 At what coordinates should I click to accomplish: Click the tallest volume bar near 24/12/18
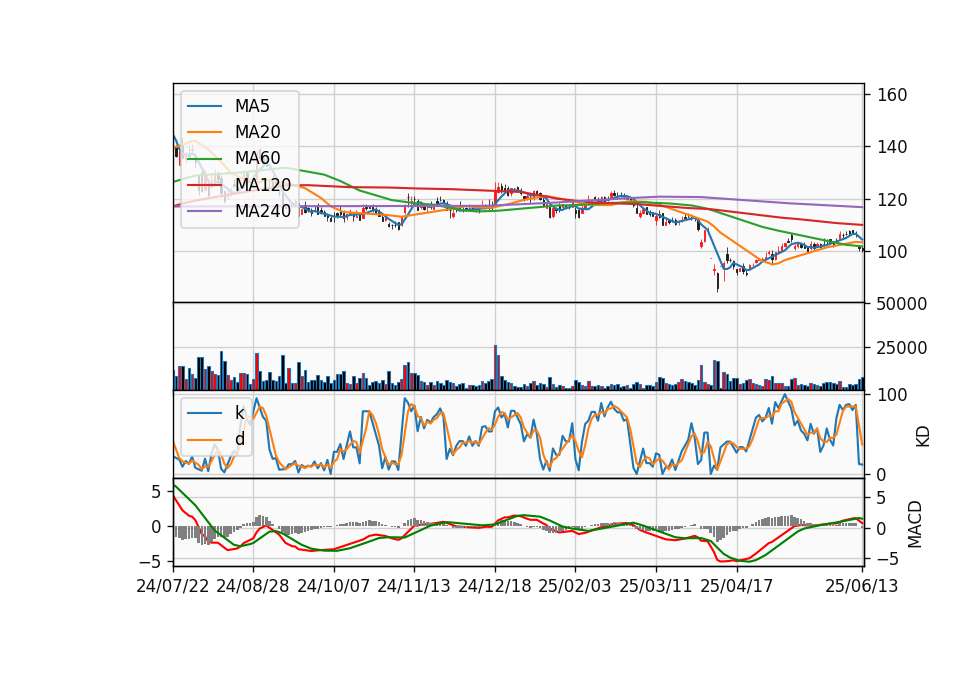(x=495, y=368)
